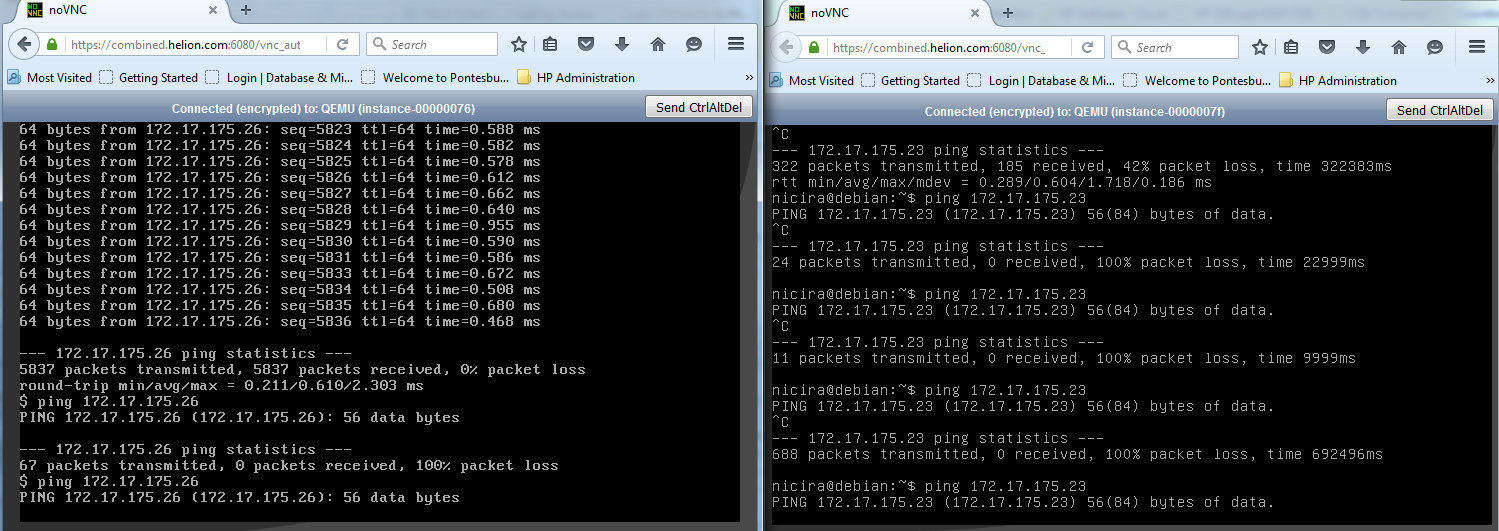Open Welcome to Pontesbu bookmark in left window
The image size is (1499, 531).
coord(435,77)
